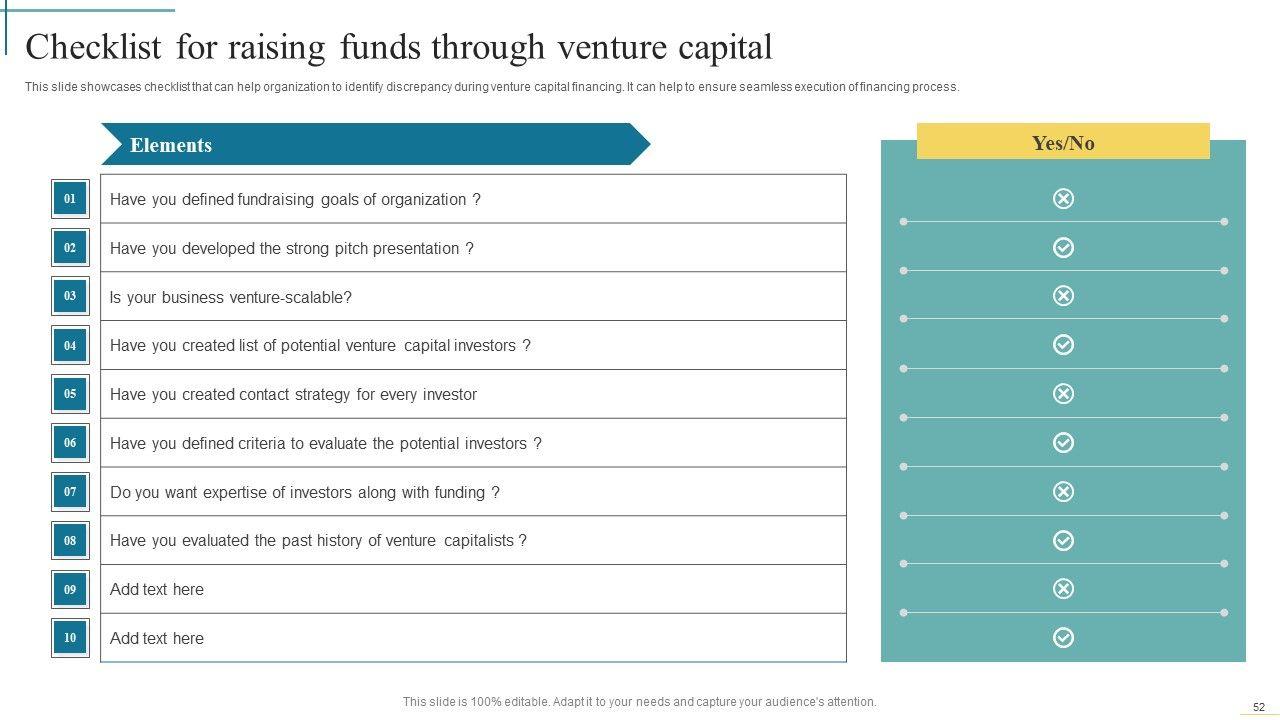
Task: Select the number 10 badge
Action: point(70,638)
